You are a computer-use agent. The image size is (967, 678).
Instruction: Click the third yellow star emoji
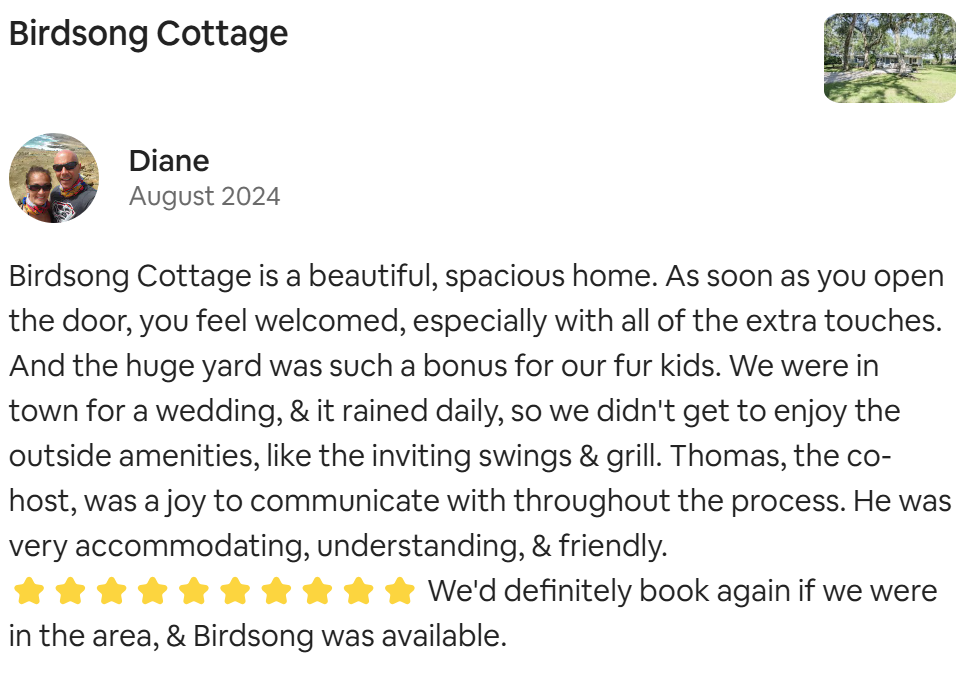(112, 591)
